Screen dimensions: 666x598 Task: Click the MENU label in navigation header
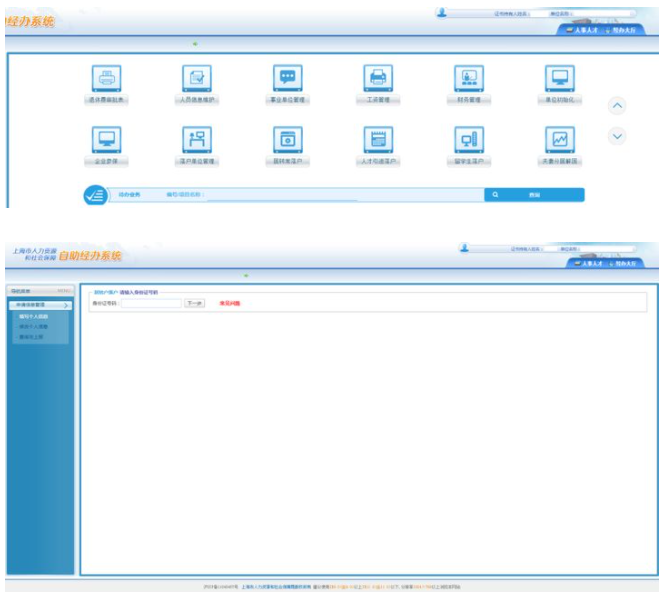[x=64, y=291]
